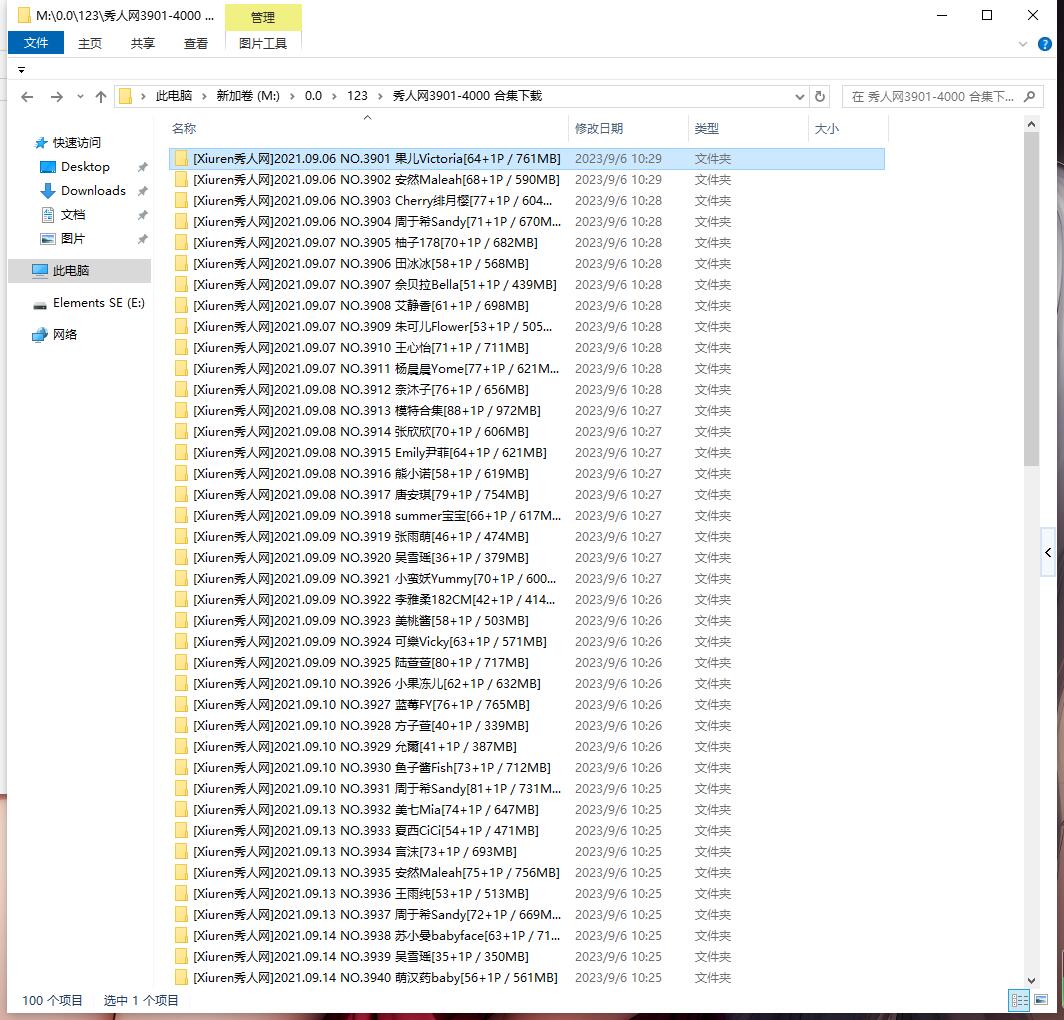
Task: Switch to the 主页 ribbon tab
Action: pyautogui.click(x=90, y=43)
